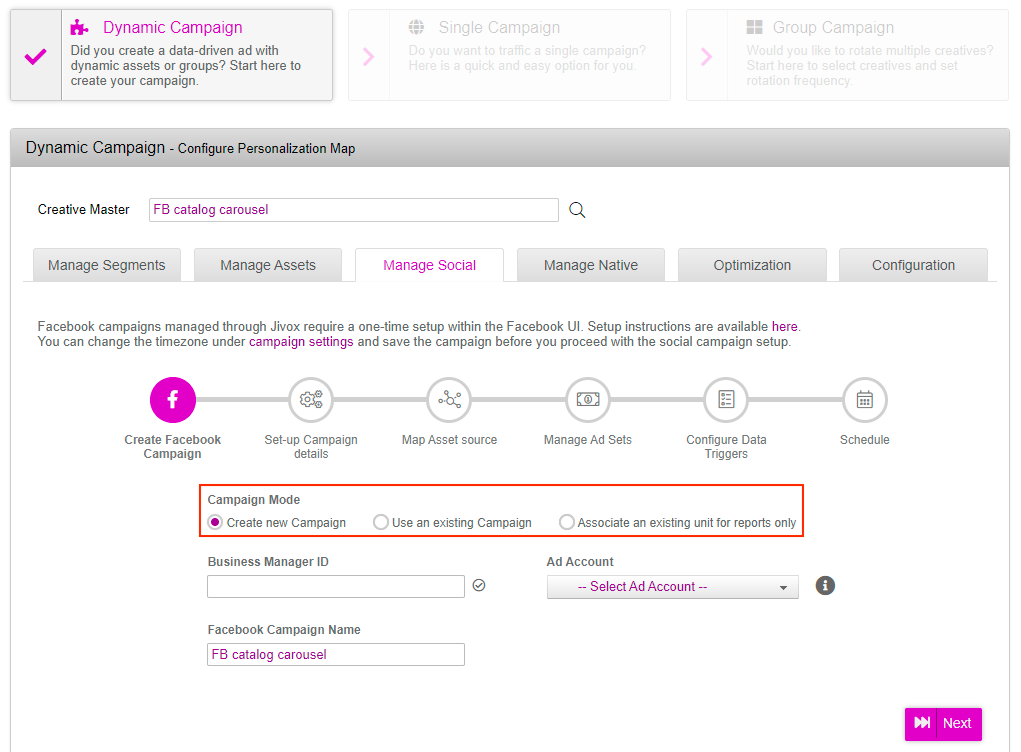Click the 'Create Facebook Campaign' step label
The height and width of the screenshot is (752, 1021).
pos(173,447)
